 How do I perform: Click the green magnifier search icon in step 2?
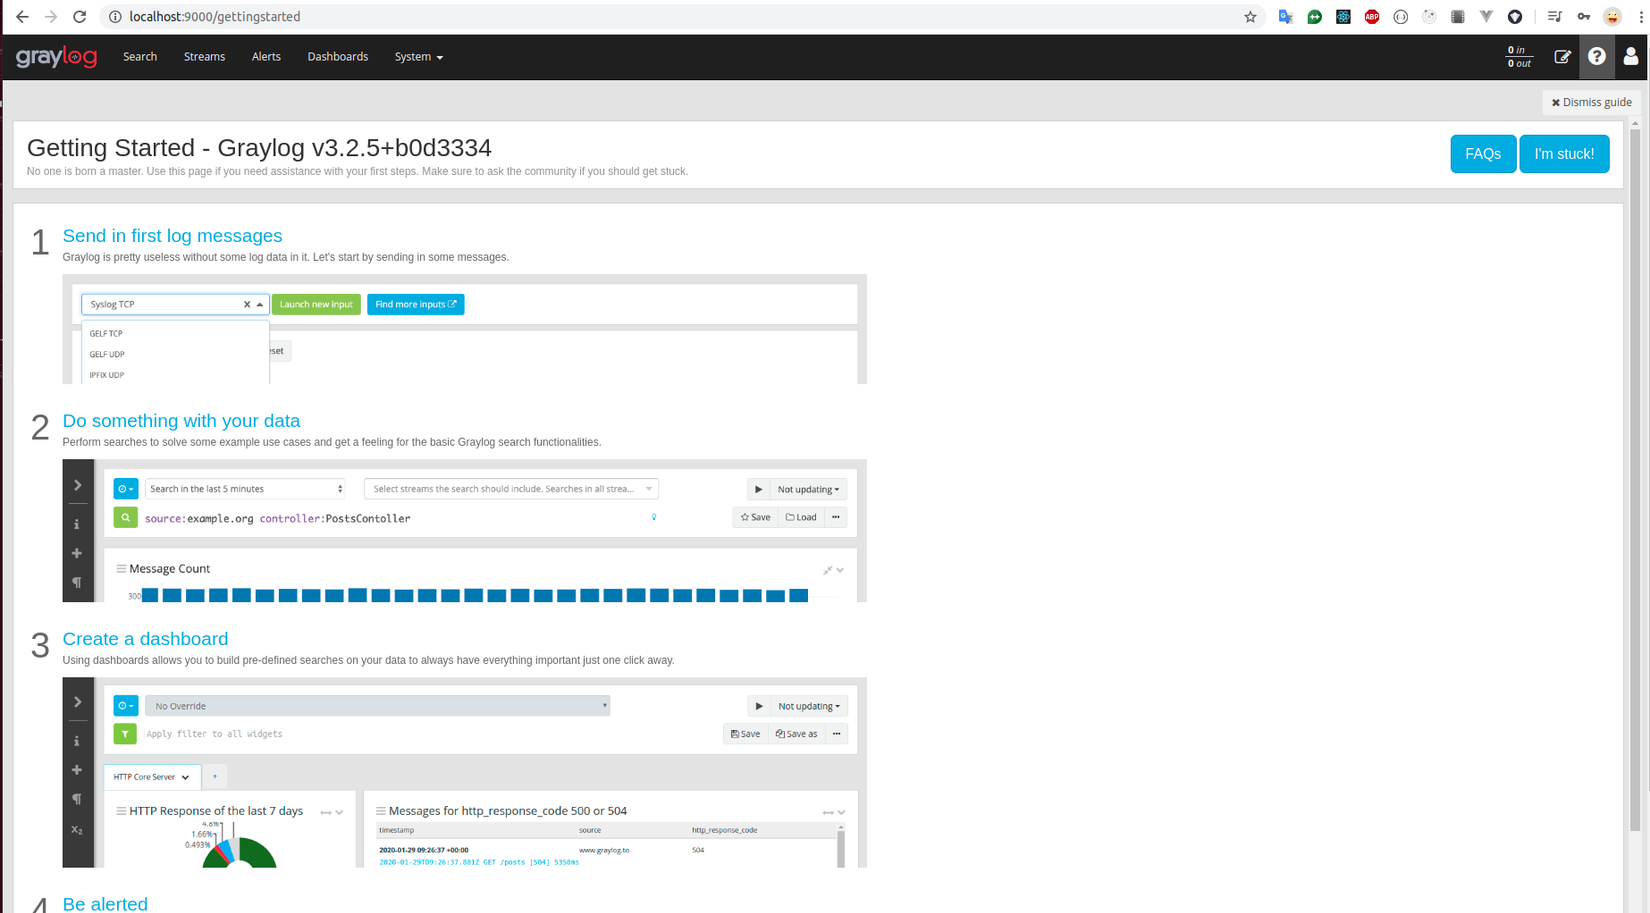[x=125, y=518]
